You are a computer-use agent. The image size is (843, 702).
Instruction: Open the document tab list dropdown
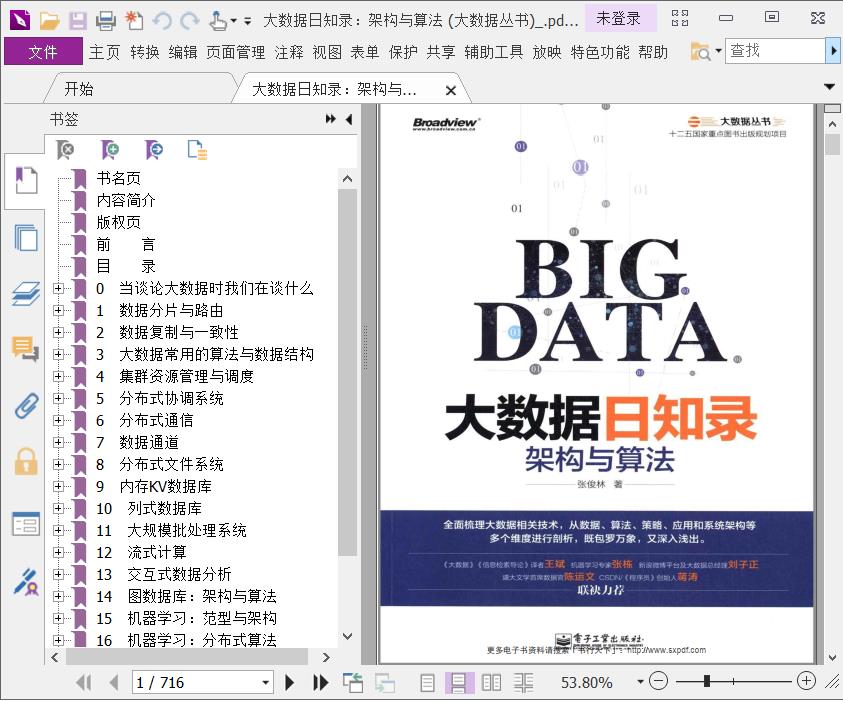click(x=830, y=87)
